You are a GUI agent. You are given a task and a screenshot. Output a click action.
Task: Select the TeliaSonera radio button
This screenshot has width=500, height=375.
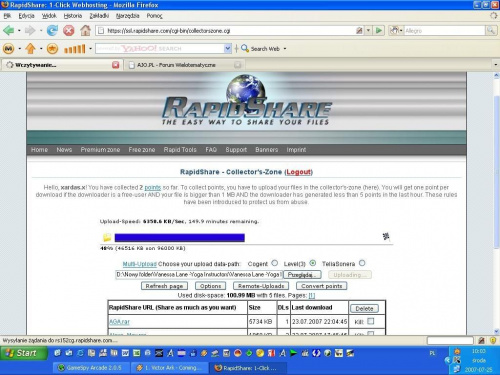(x=362, y=263)
